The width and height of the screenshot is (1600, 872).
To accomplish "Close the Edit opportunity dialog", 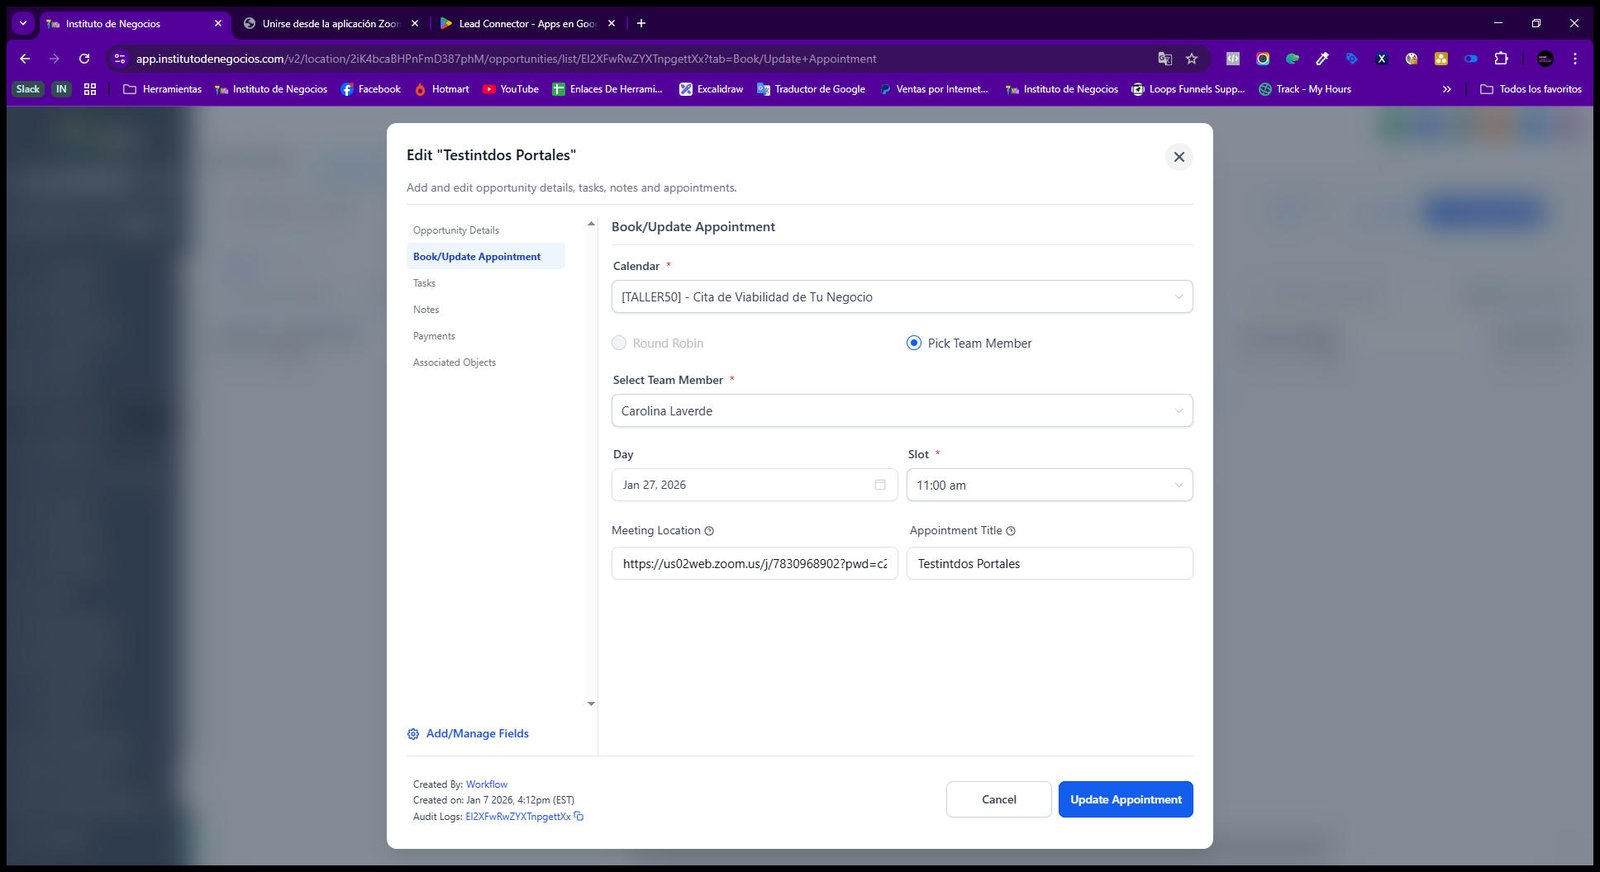I will pos(1179,157).
